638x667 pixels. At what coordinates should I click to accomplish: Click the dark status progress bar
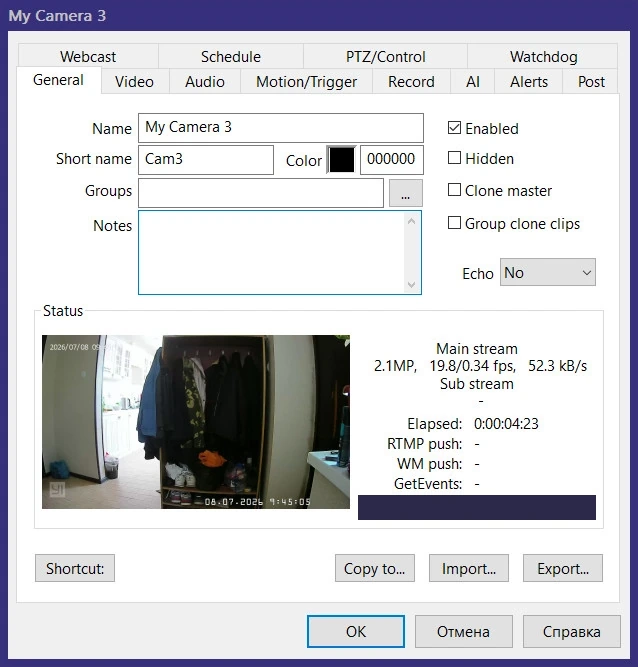tap(477, 507)
